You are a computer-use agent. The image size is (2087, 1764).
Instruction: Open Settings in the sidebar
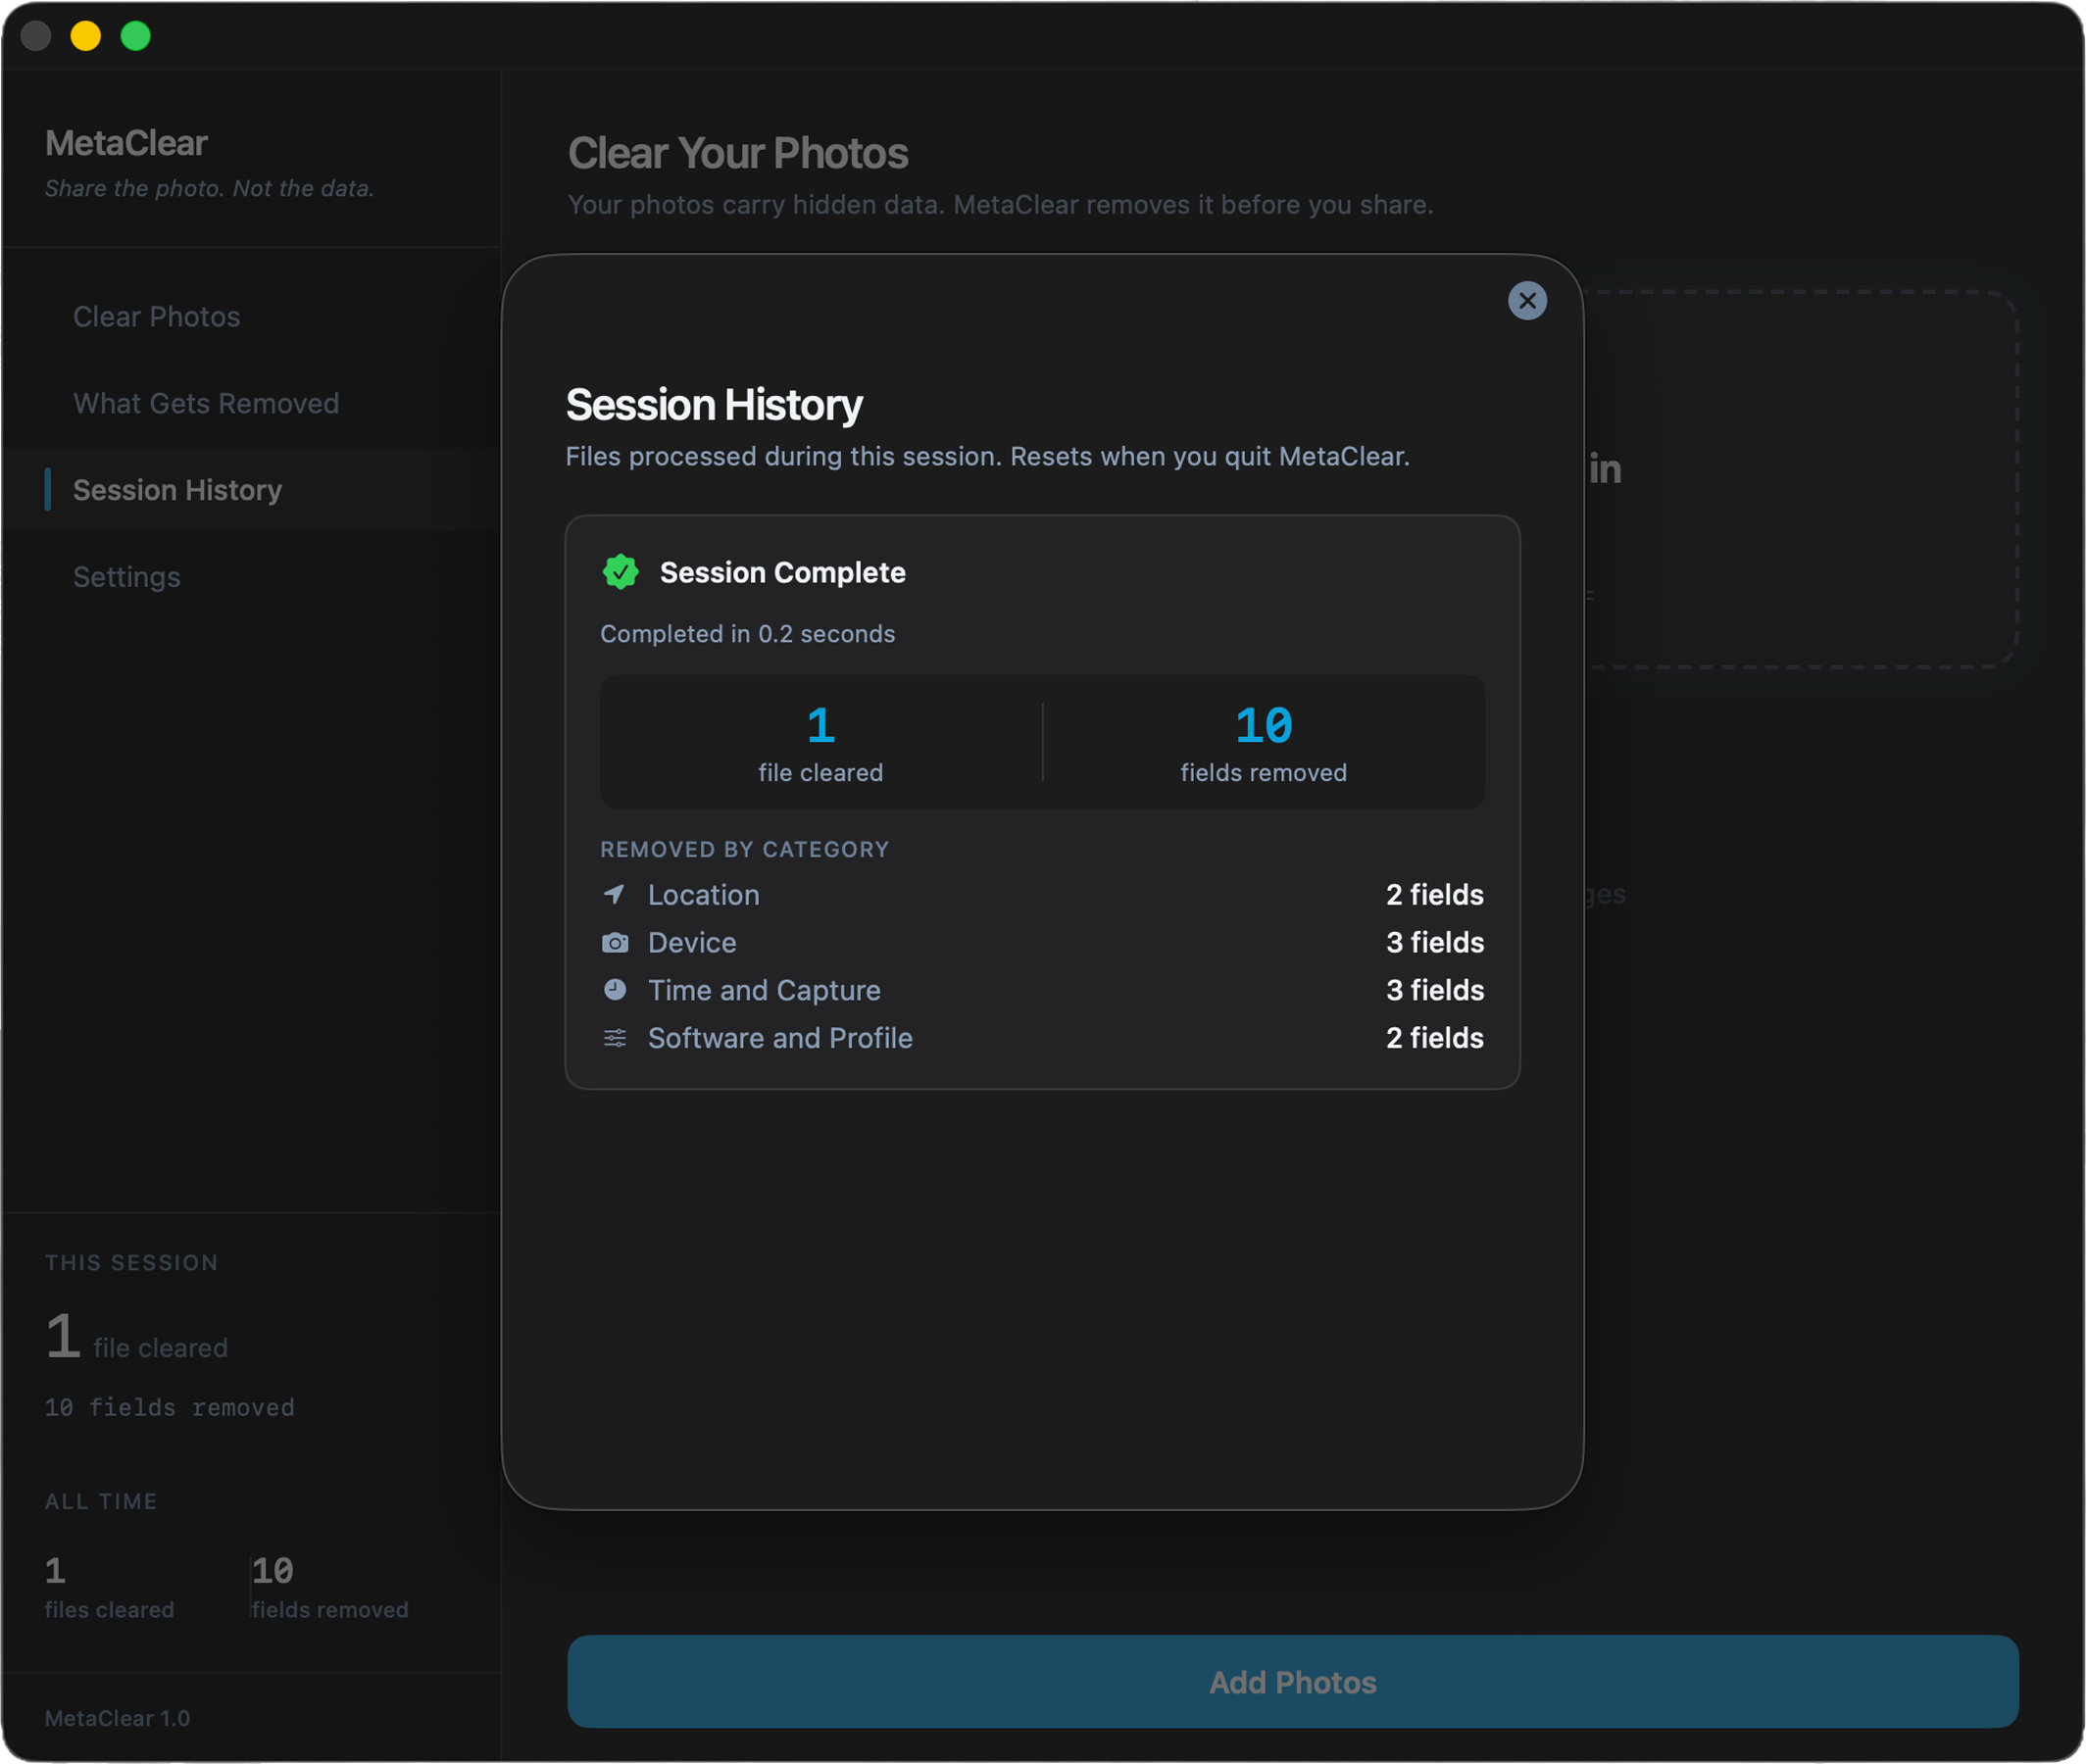click(x=126, y=577)
